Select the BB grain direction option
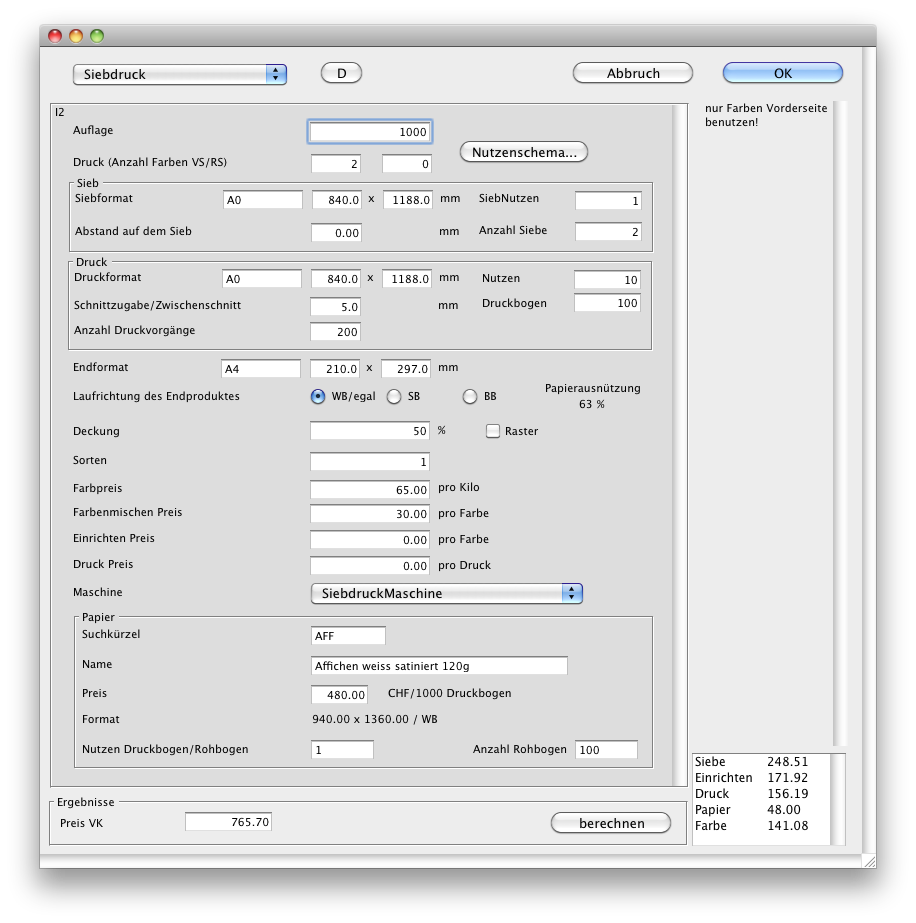 pyautogui.click(x=470, y=397)
